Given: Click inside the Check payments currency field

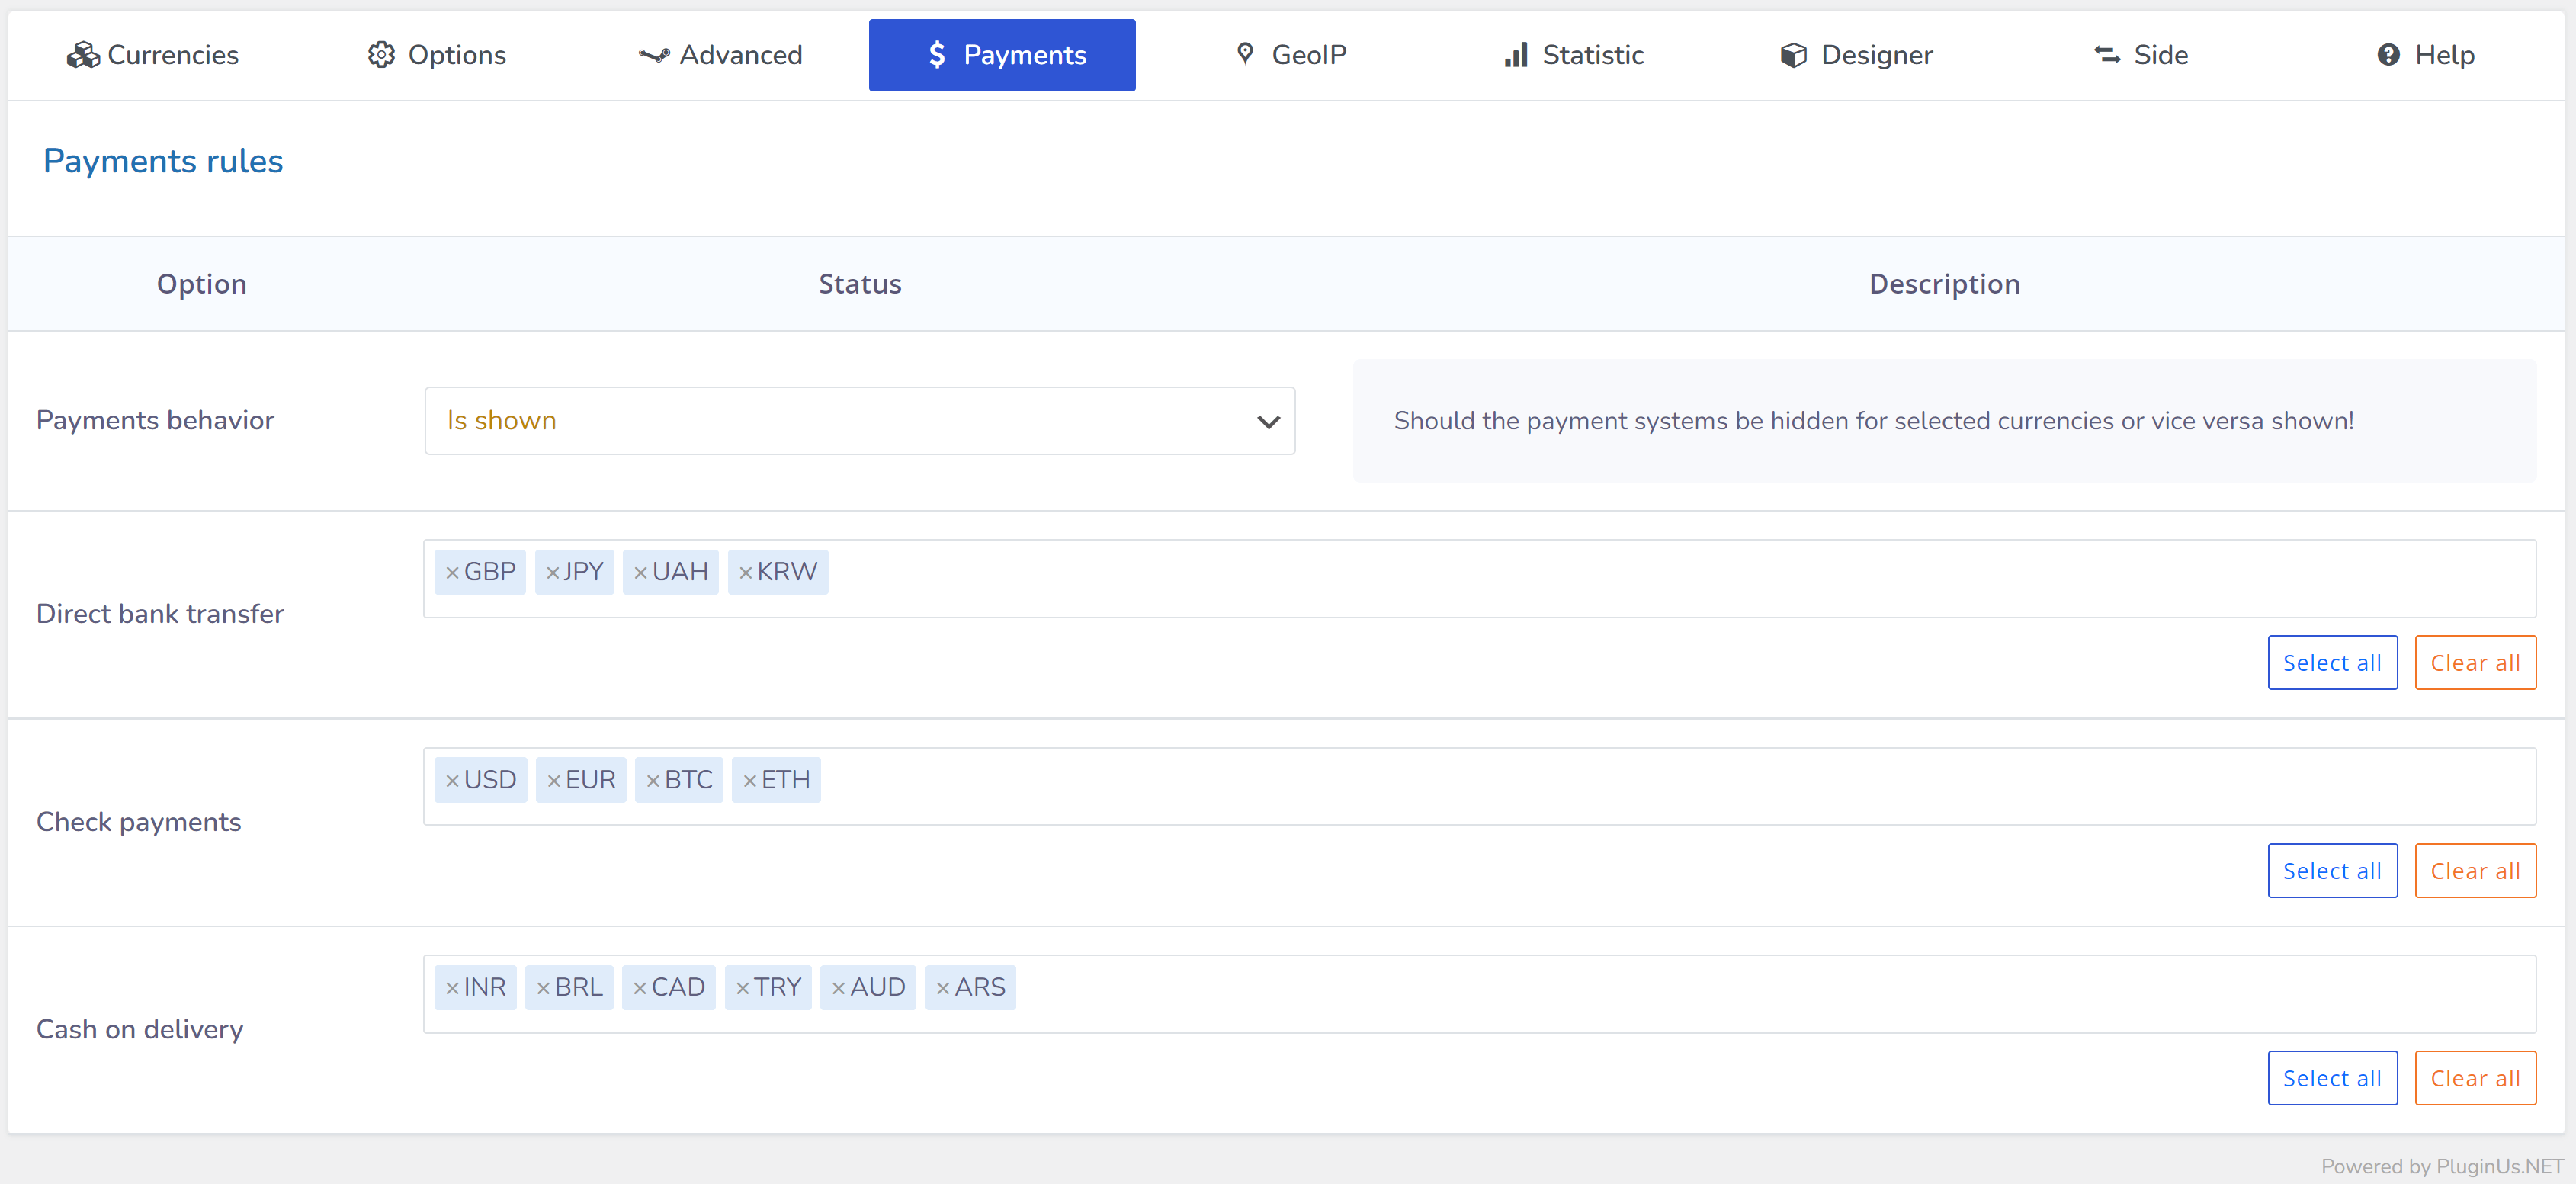Looking at the screenshot, I should tap(1600, 786).
